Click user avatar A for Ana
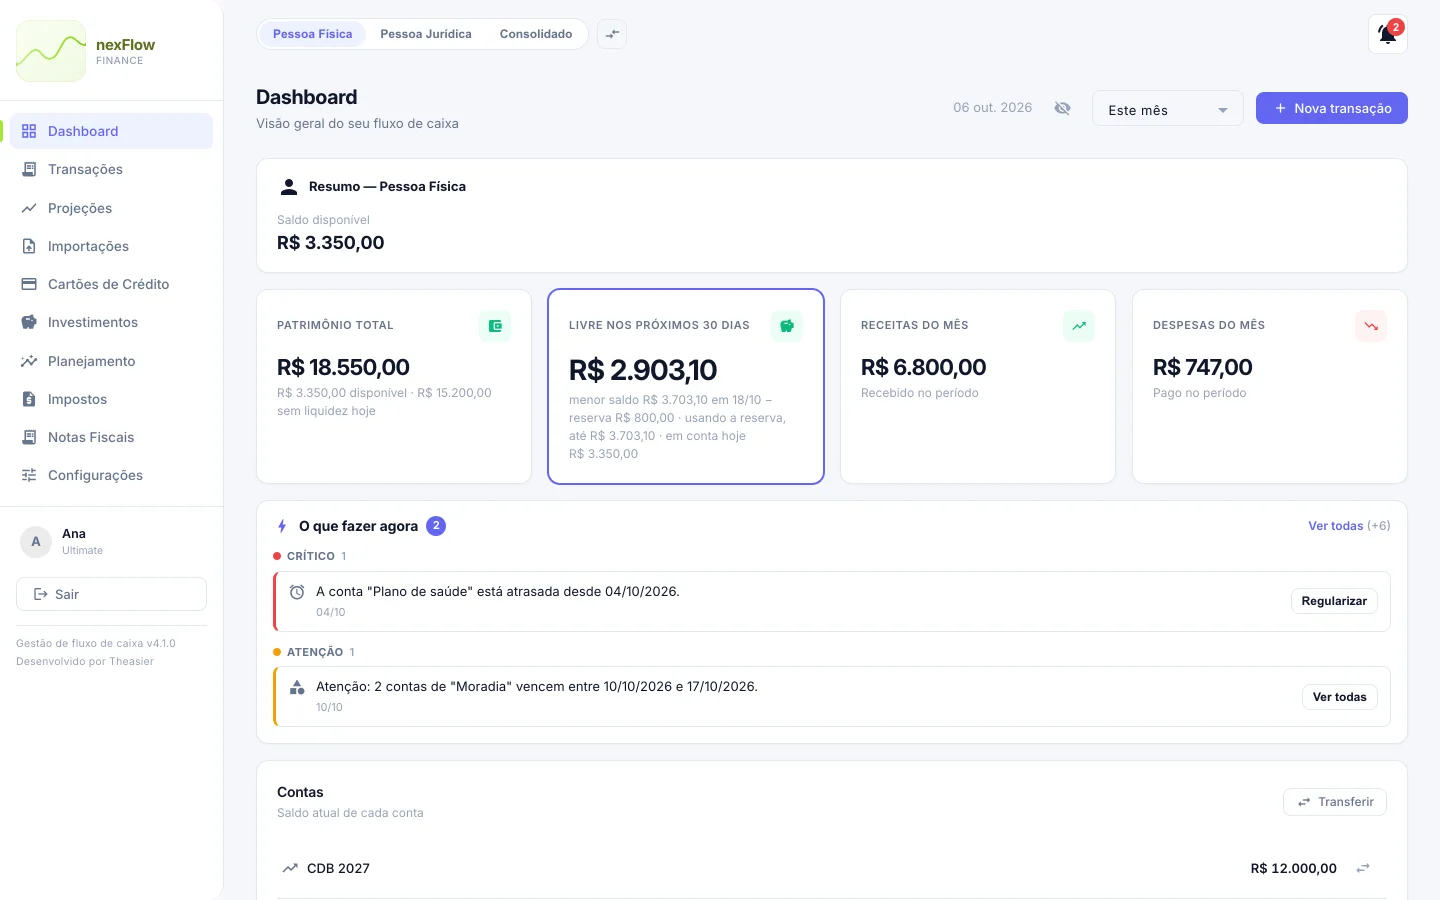Viewport: 1440px width, 900px height. pos(36,542)
